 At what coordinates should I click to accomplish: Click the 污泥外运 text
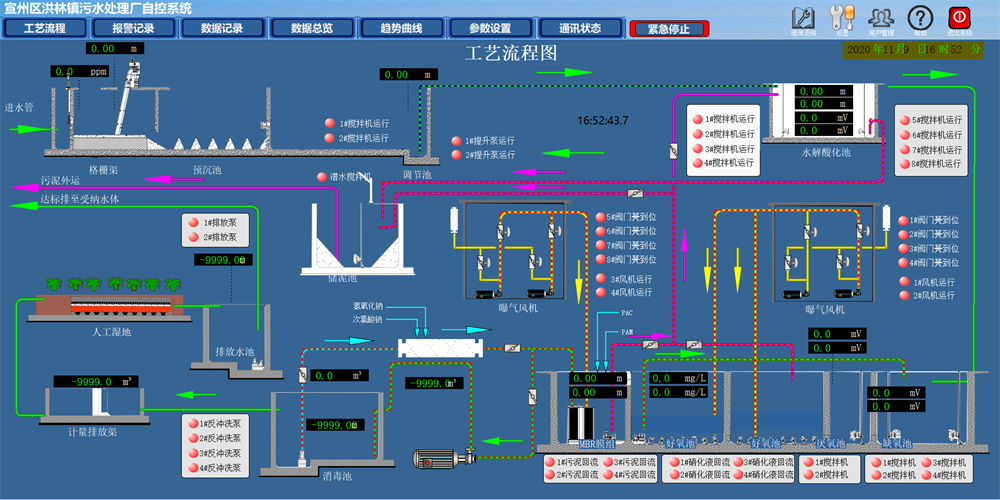click(x=61, y=180)
